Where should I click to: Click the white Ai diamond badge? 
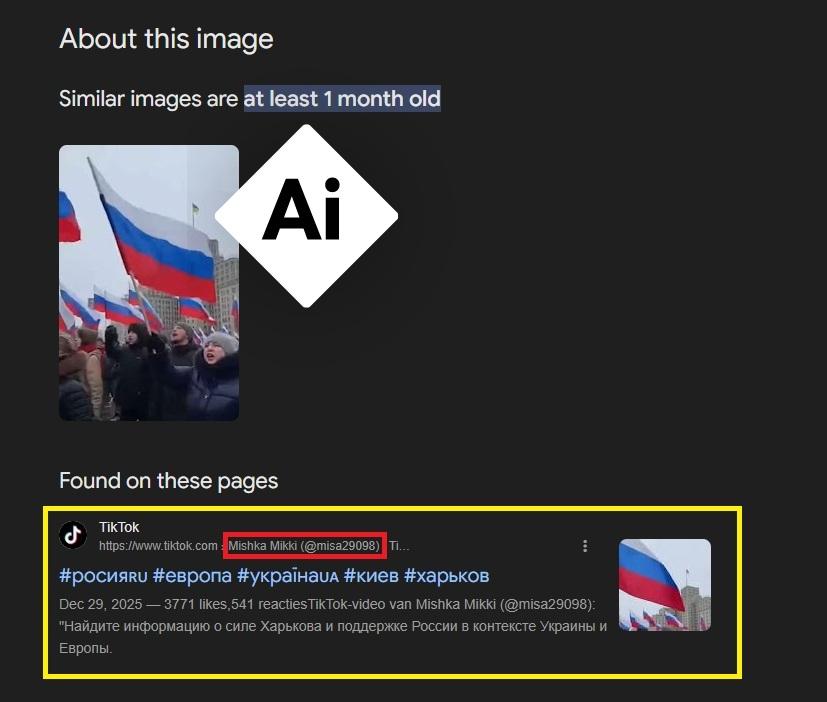click(306, 216)
